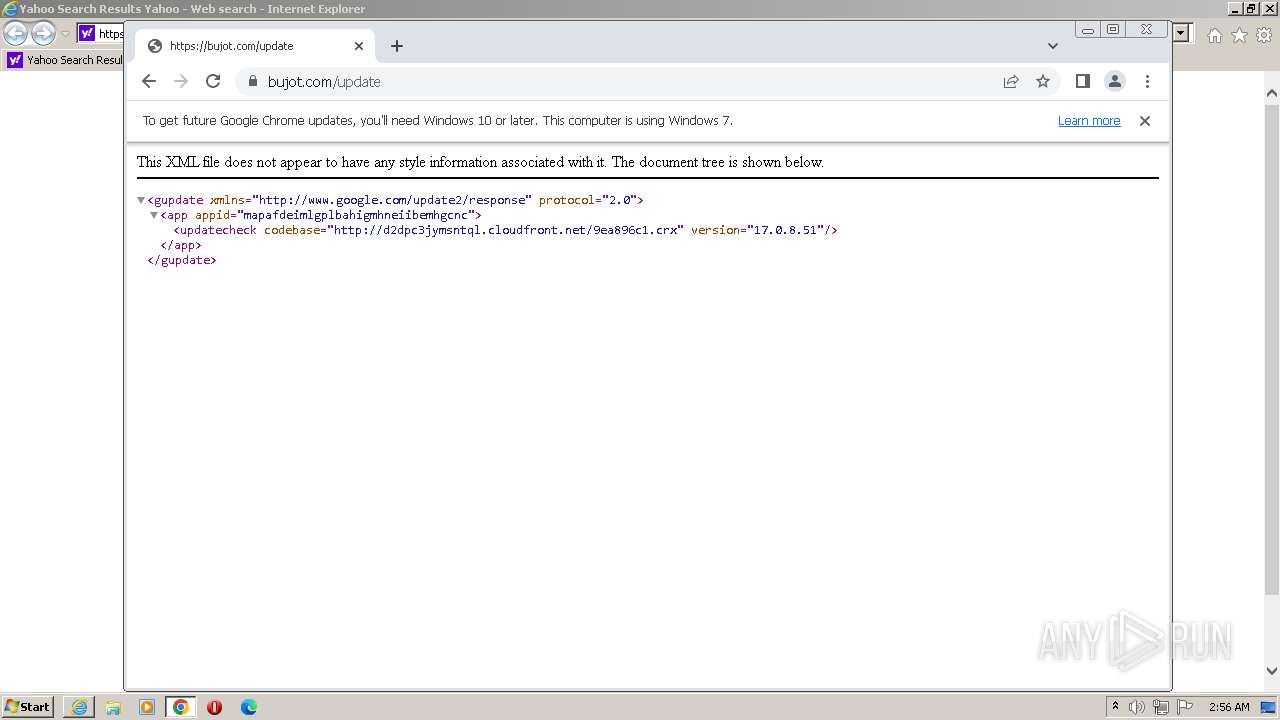The image size is (1280, 720).
Task: Open Learn more link about Chrome updates
Action: 1089,121
